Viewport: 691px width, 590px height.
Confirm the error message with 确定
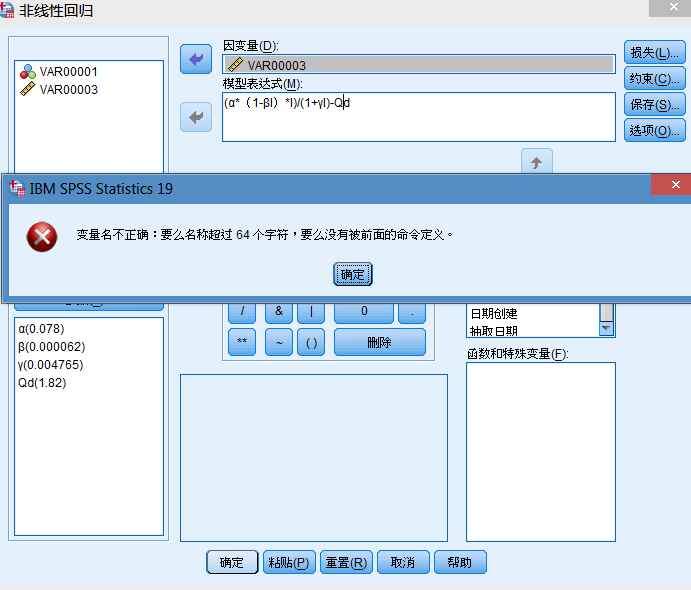coord(353,274)
